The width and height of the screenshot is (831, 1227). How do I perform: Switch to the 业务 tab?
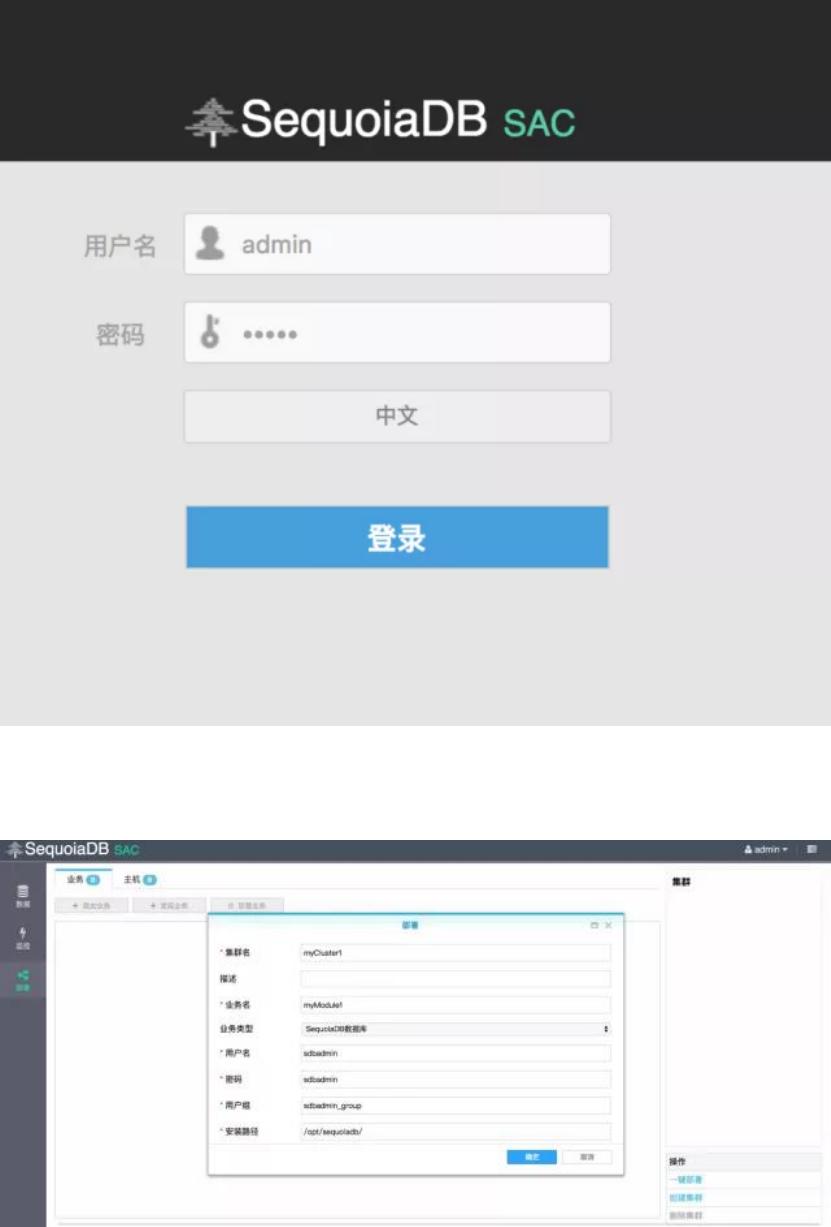tap(82, 879)
